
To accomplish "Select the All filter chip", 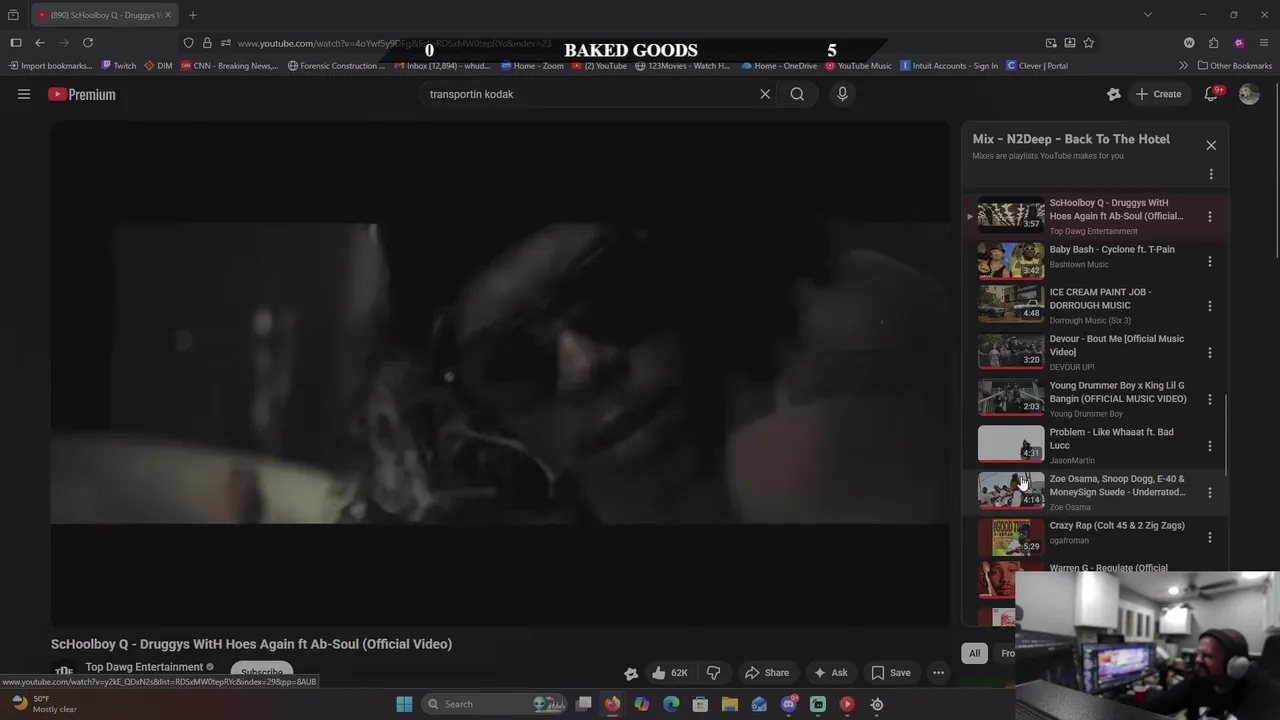I will coord(974,653).
